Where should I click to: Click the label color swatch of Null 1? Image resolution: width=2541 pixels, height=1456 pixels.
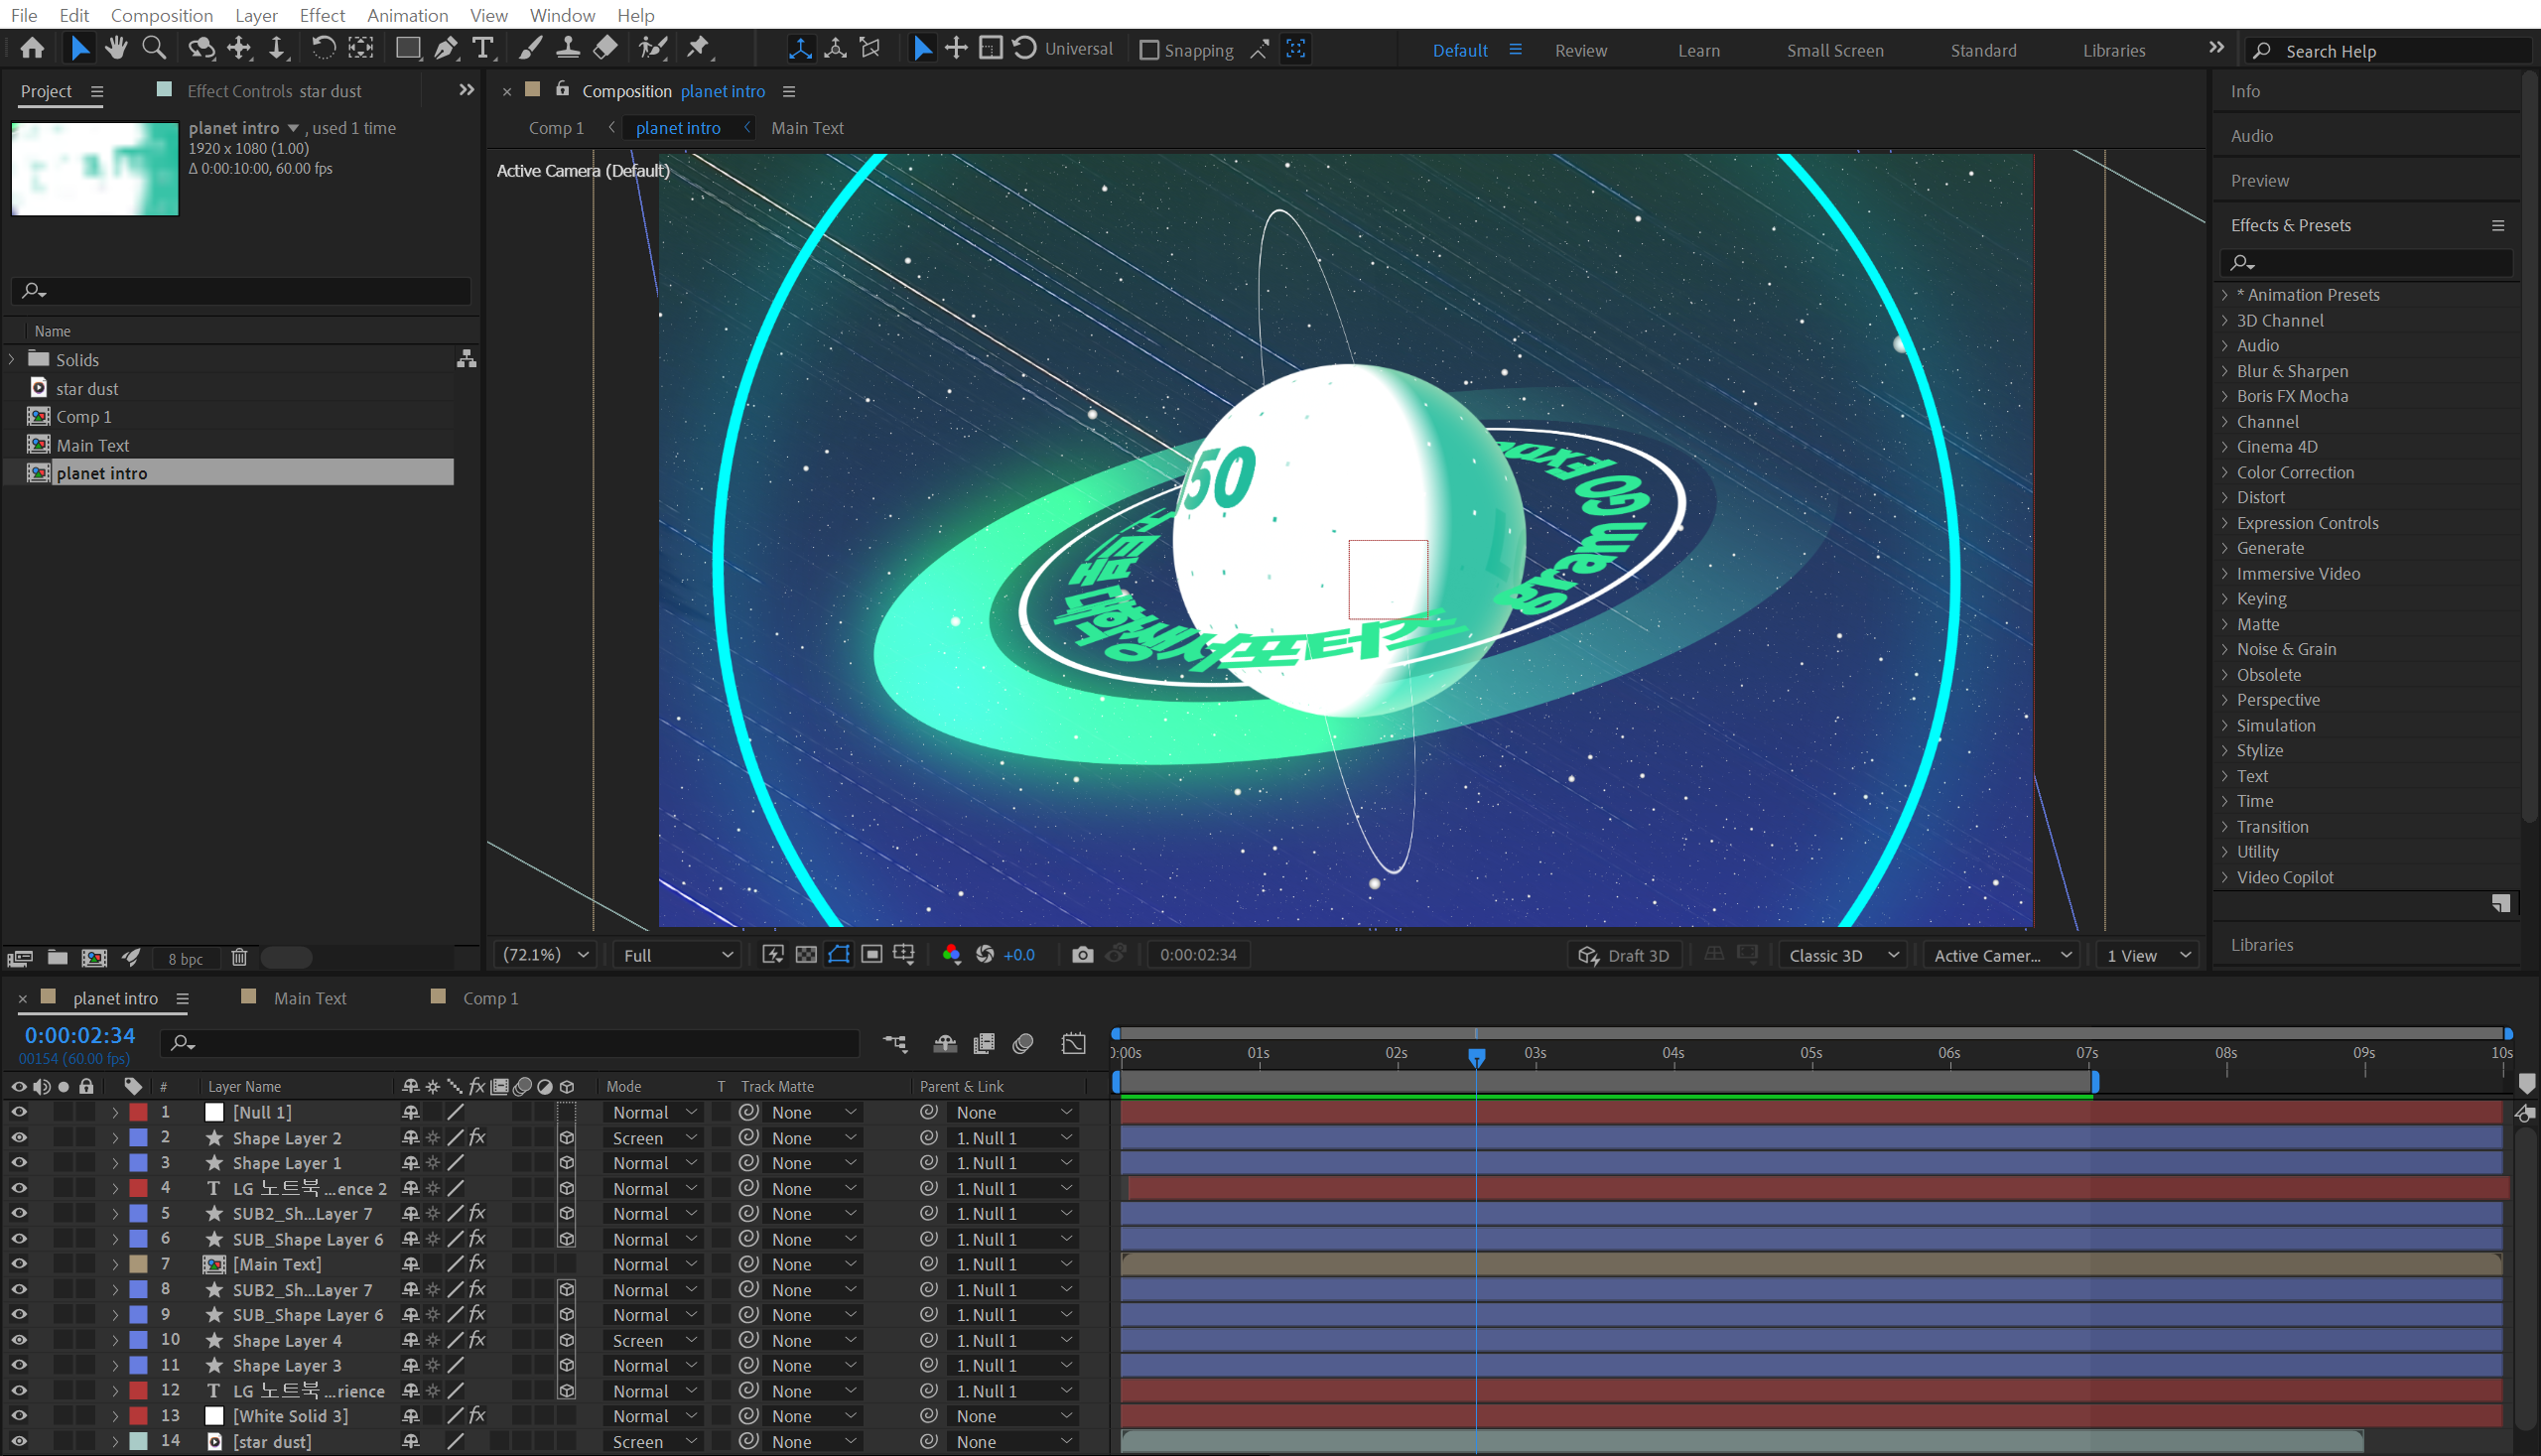[x=139, y=1112]
